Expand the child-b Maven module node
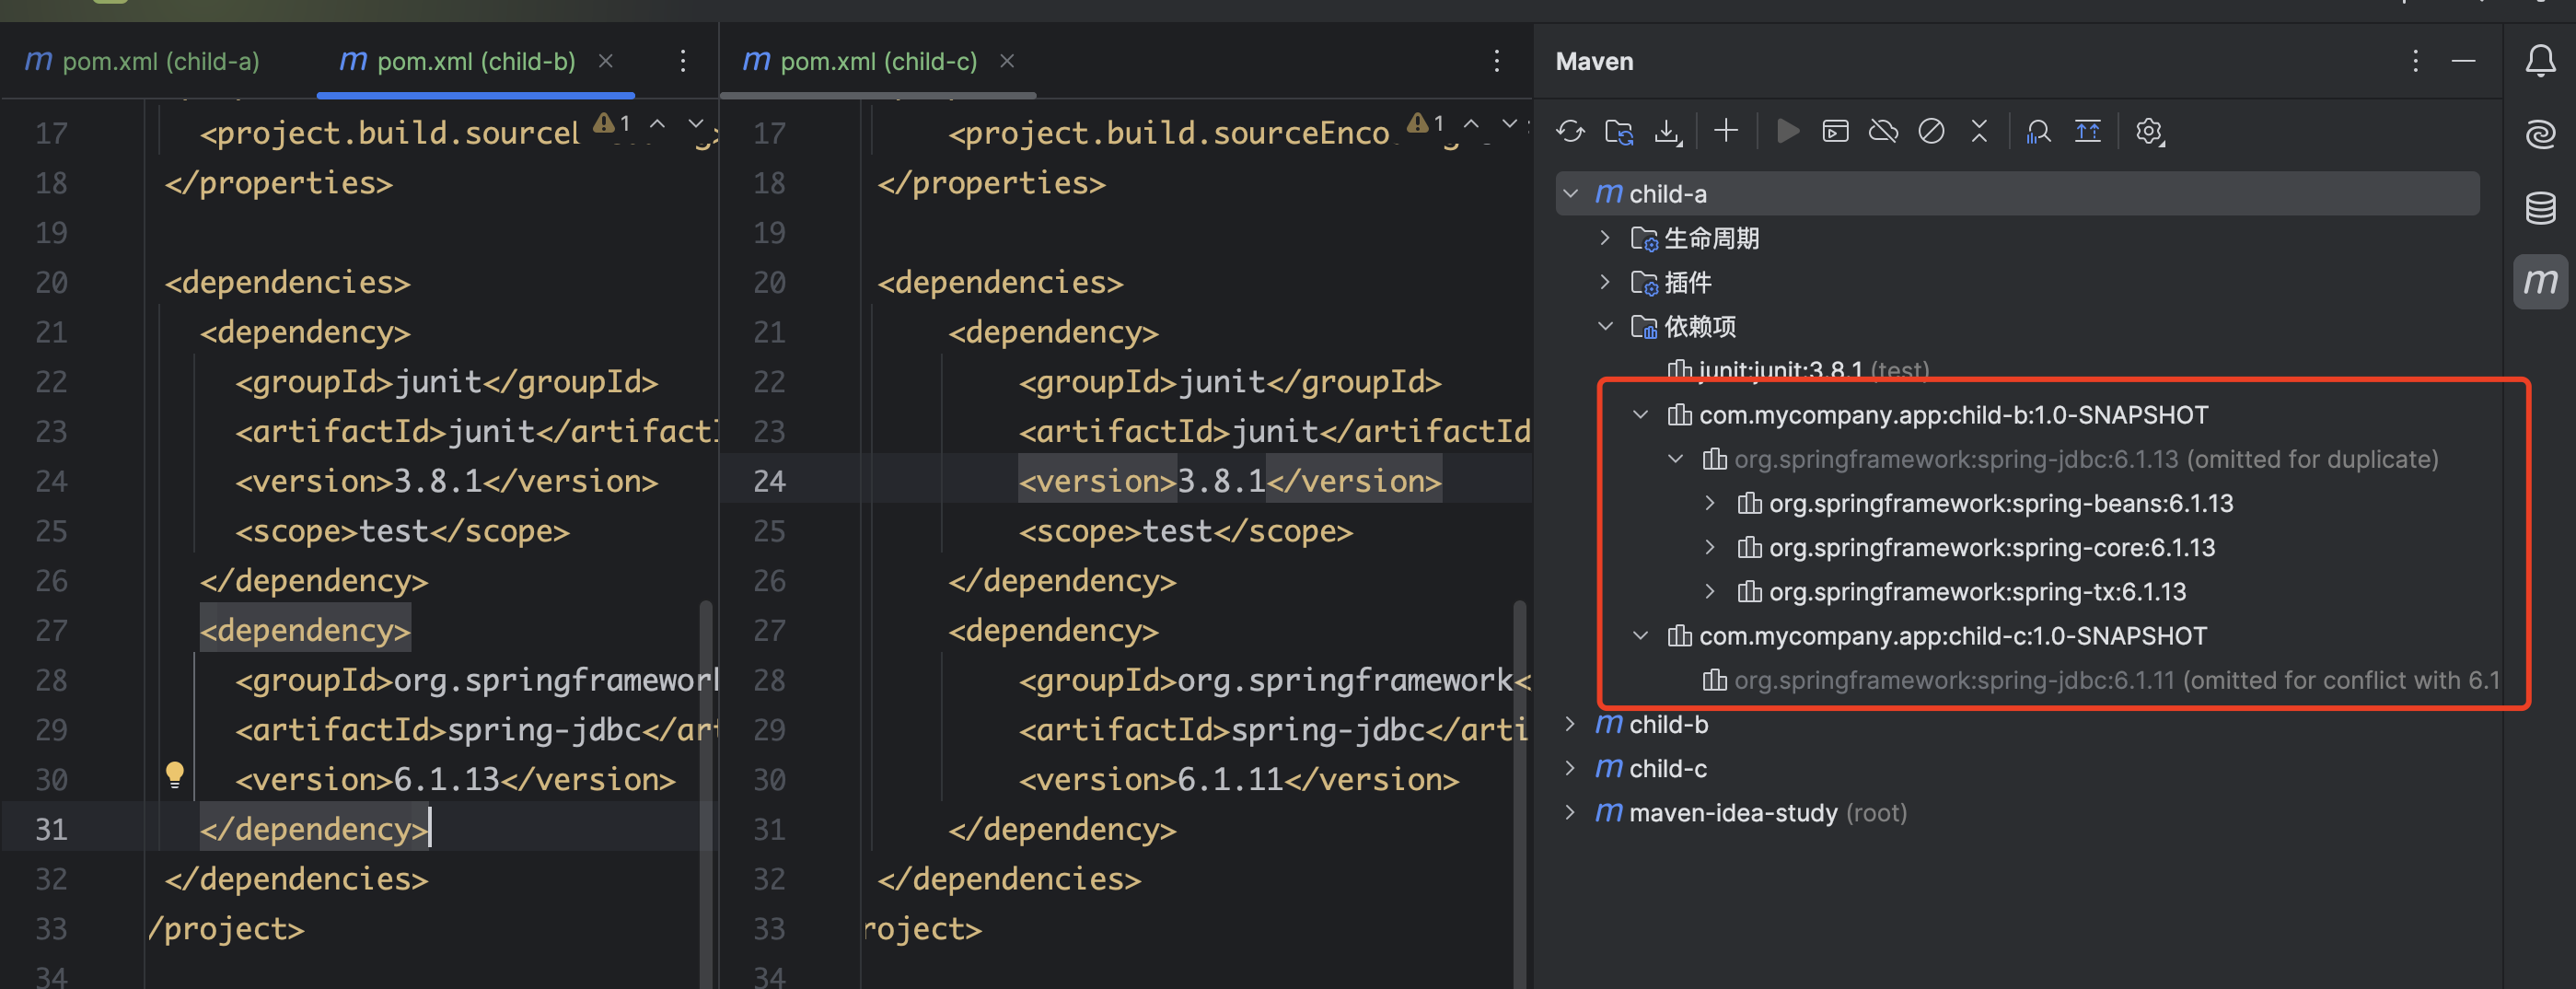This screenshot has width=2576, height=989. [1571, 724]
